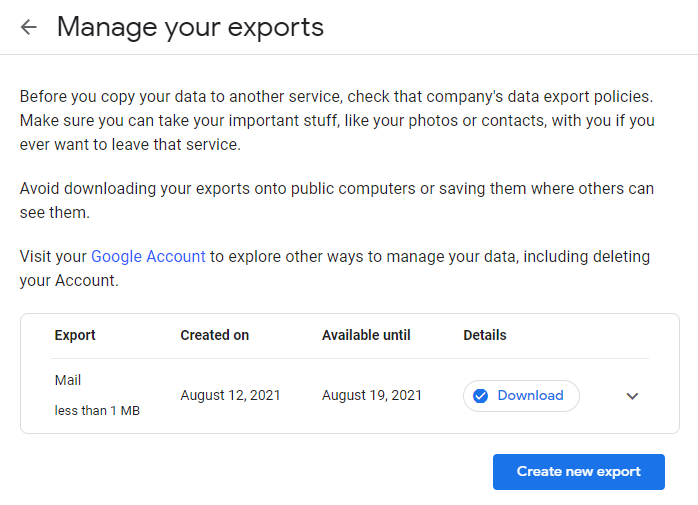This screenshot has height=505, width=698.
Task: Click the blue checkmark icon beside Download
Action: [x=480, y=396]
